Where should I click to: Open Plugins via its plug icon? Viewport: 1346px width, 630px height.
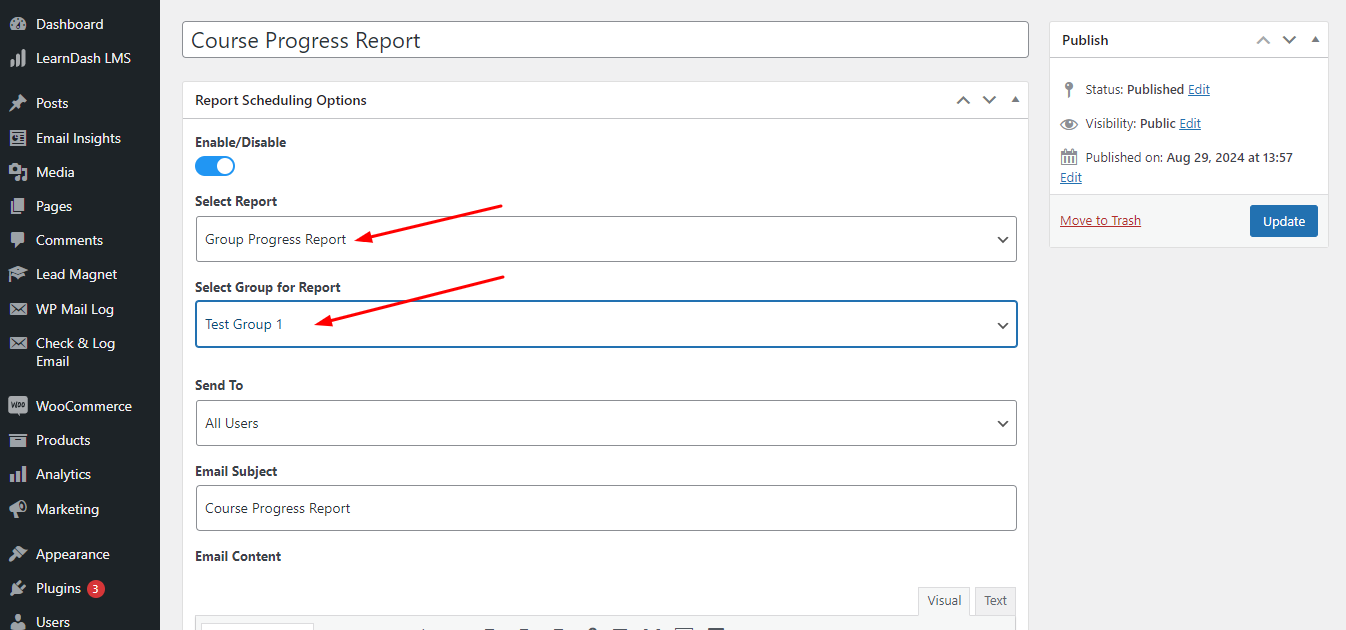click(18, 588)
